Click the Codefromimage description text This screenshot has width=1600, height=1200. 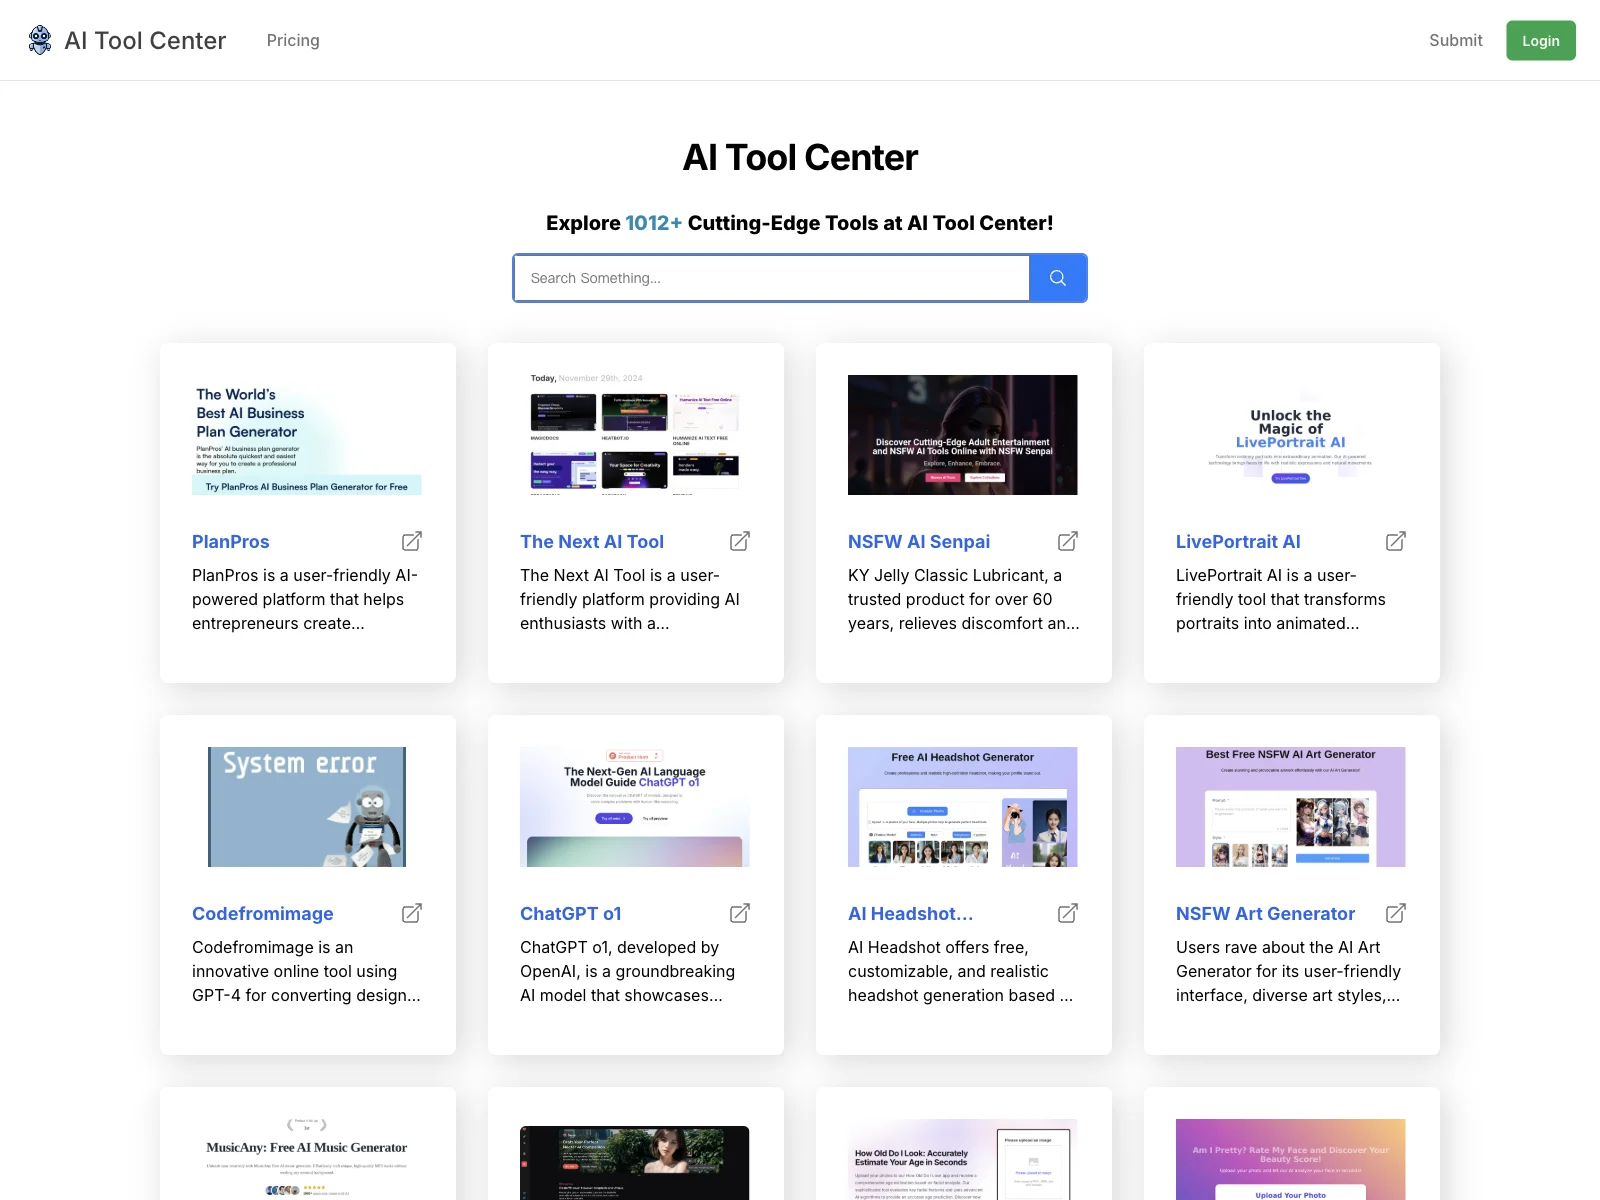[x=306, y=971]
